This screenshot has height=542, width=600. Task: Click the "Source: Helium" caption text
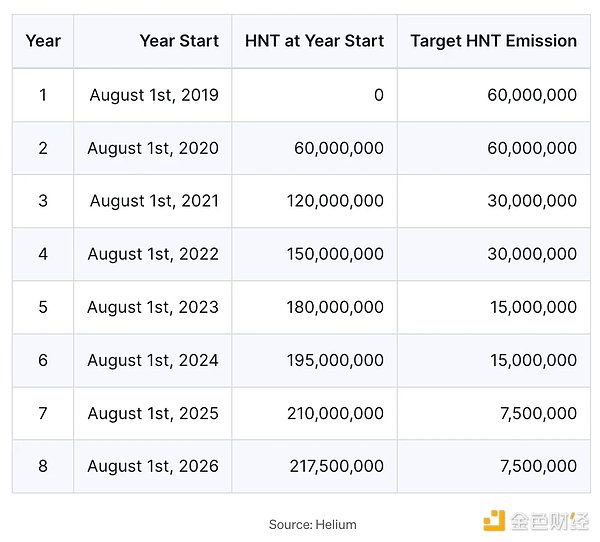(x=312, y=524)
